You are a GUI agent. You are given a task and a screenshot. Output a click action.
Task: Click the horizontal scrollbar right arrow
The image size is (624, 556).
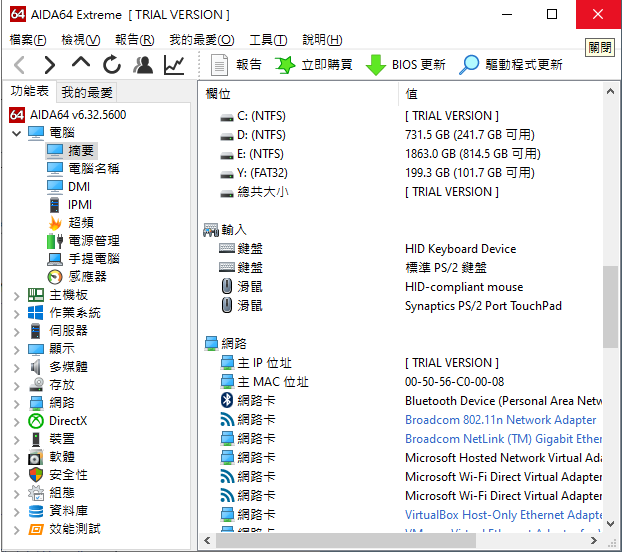(594, 540)
